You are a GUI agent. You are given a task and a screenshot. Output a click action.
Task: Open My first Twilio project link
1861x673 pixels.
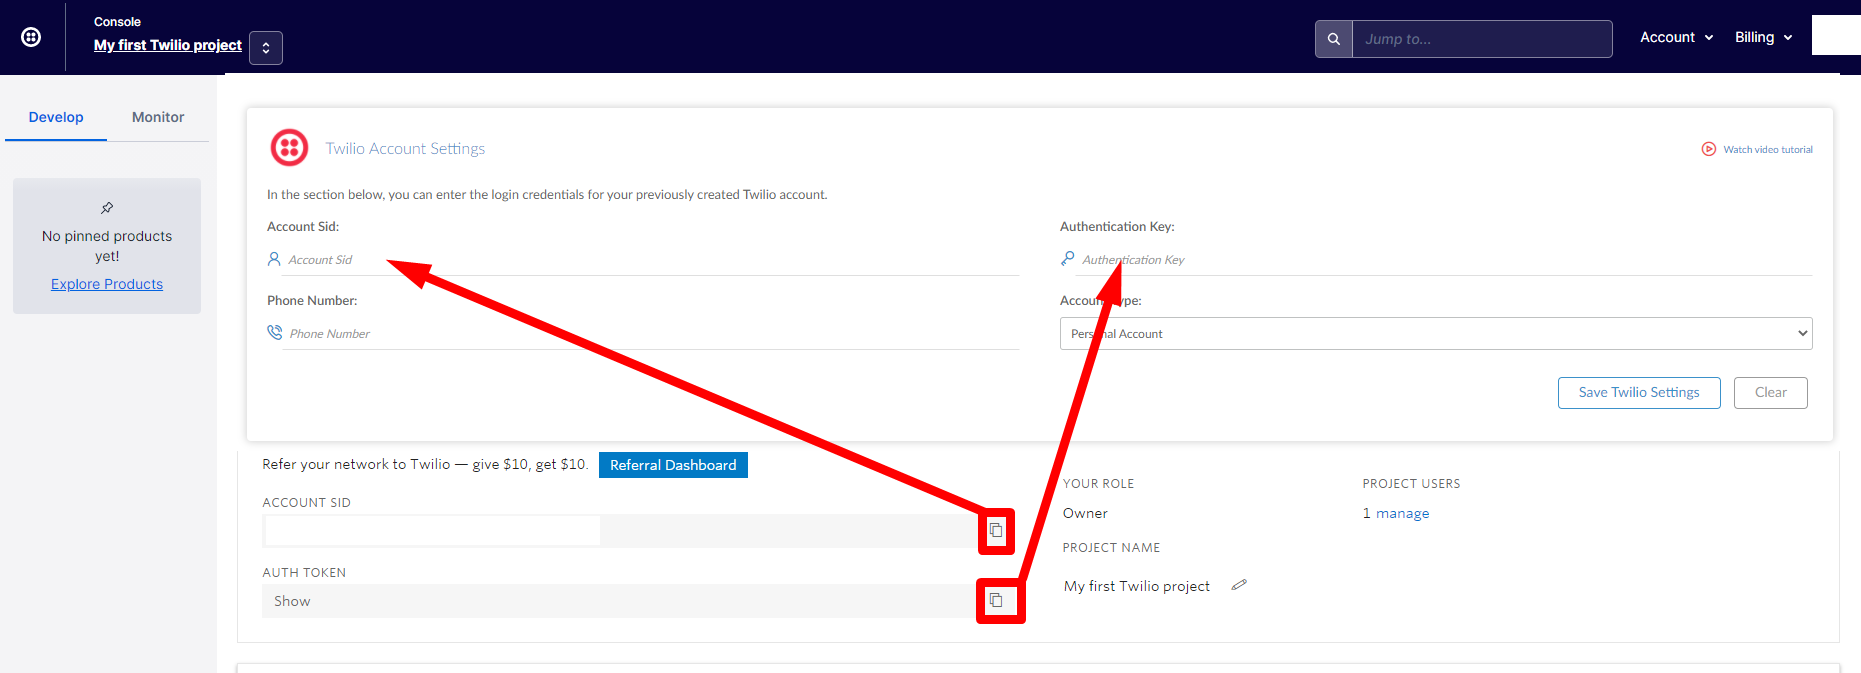pyautogui.click(x=168, y=45)
